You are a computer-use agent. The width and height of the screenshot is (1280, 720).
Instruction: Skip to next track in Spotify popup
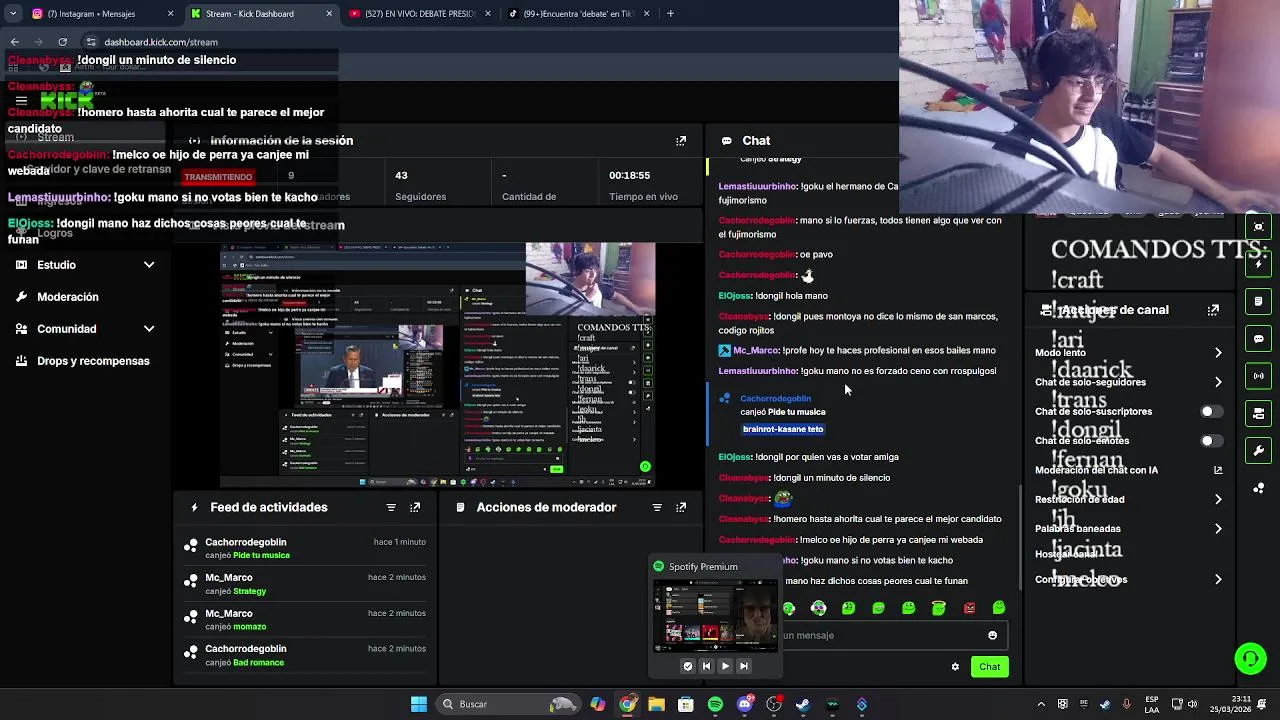(x=743, y=666)
